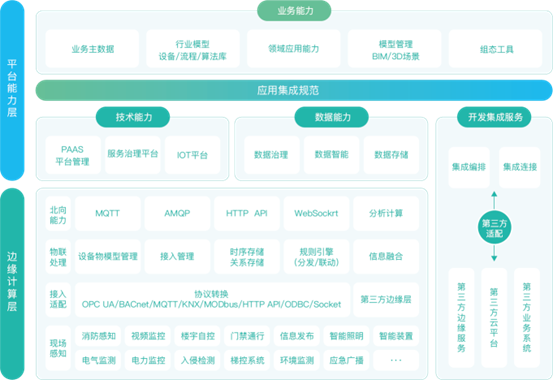The width and height of the screenshot is (553, 380).
Task: Click the 边缘计算层 vertical green bar
Action: [x=12, y=284]
